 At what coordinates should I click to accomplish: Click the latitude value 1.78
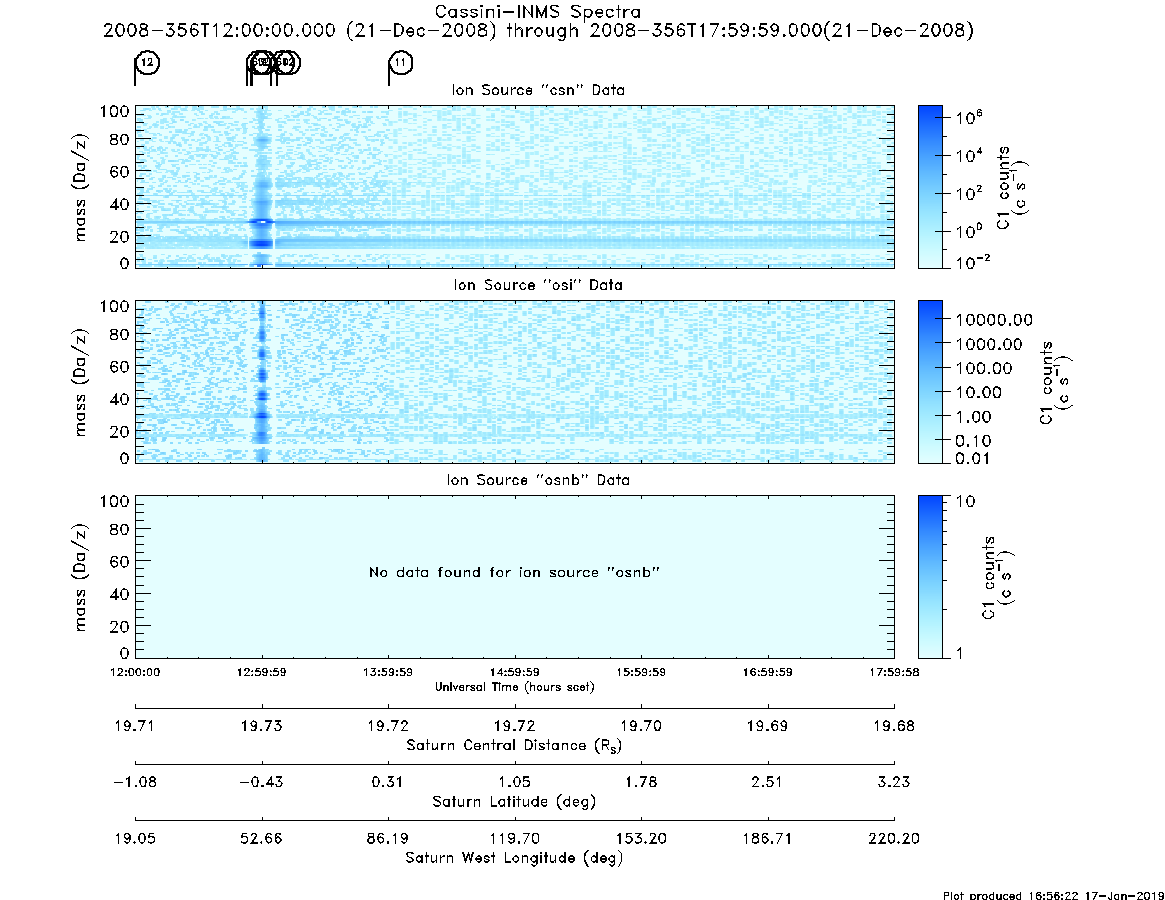click(641, 782)
